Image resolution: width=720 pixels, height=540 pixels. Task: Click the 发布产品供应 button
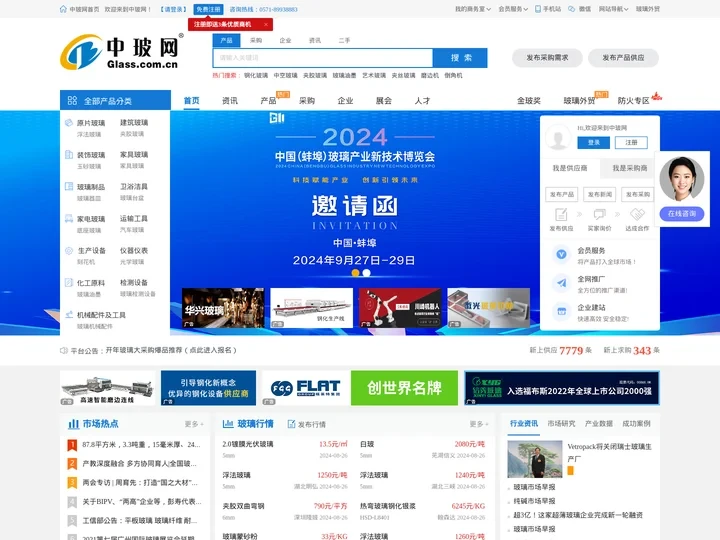click(624, 58)
